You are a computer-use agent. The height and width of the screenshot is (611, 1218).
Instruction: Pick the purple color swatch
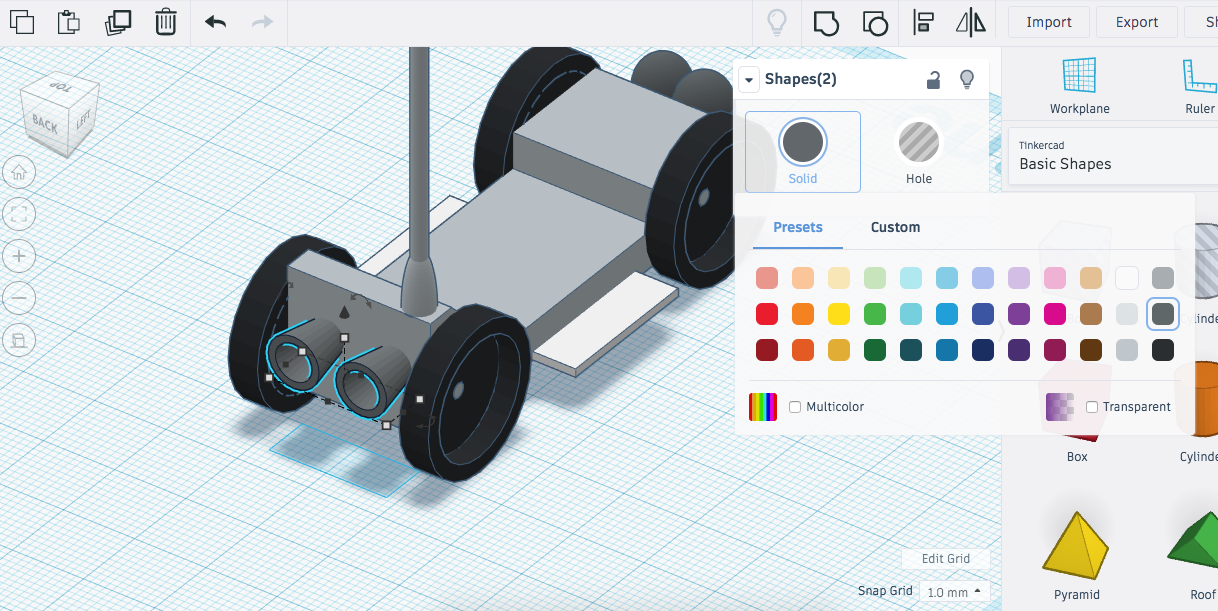[x=1019, y=314]
